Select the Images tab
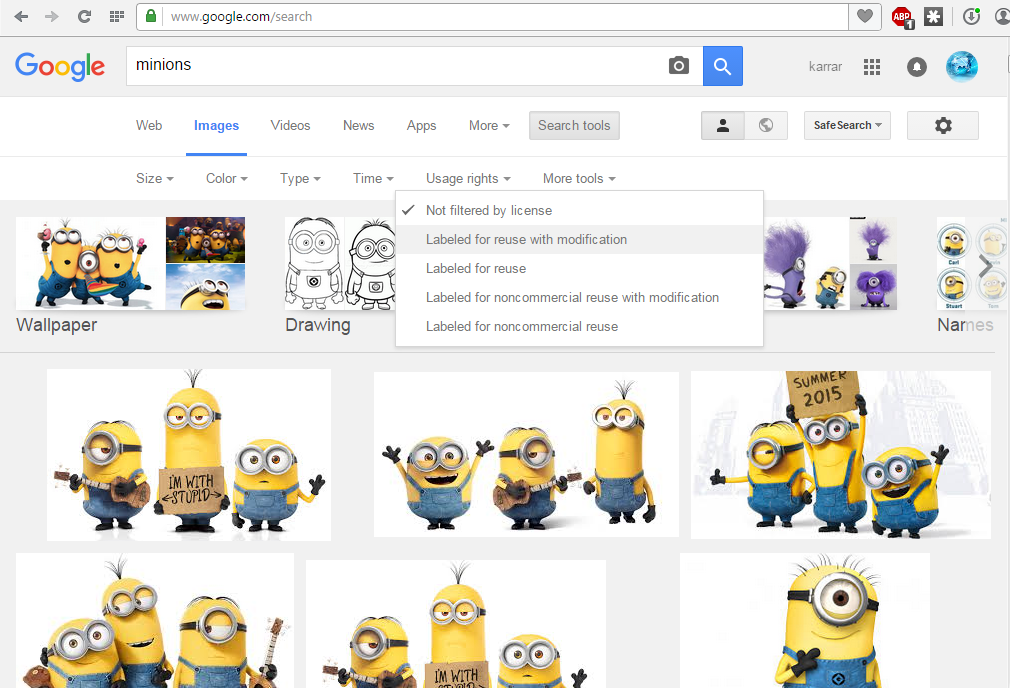The width and height of the screenshot is (1010, 688). pos(216,126)
